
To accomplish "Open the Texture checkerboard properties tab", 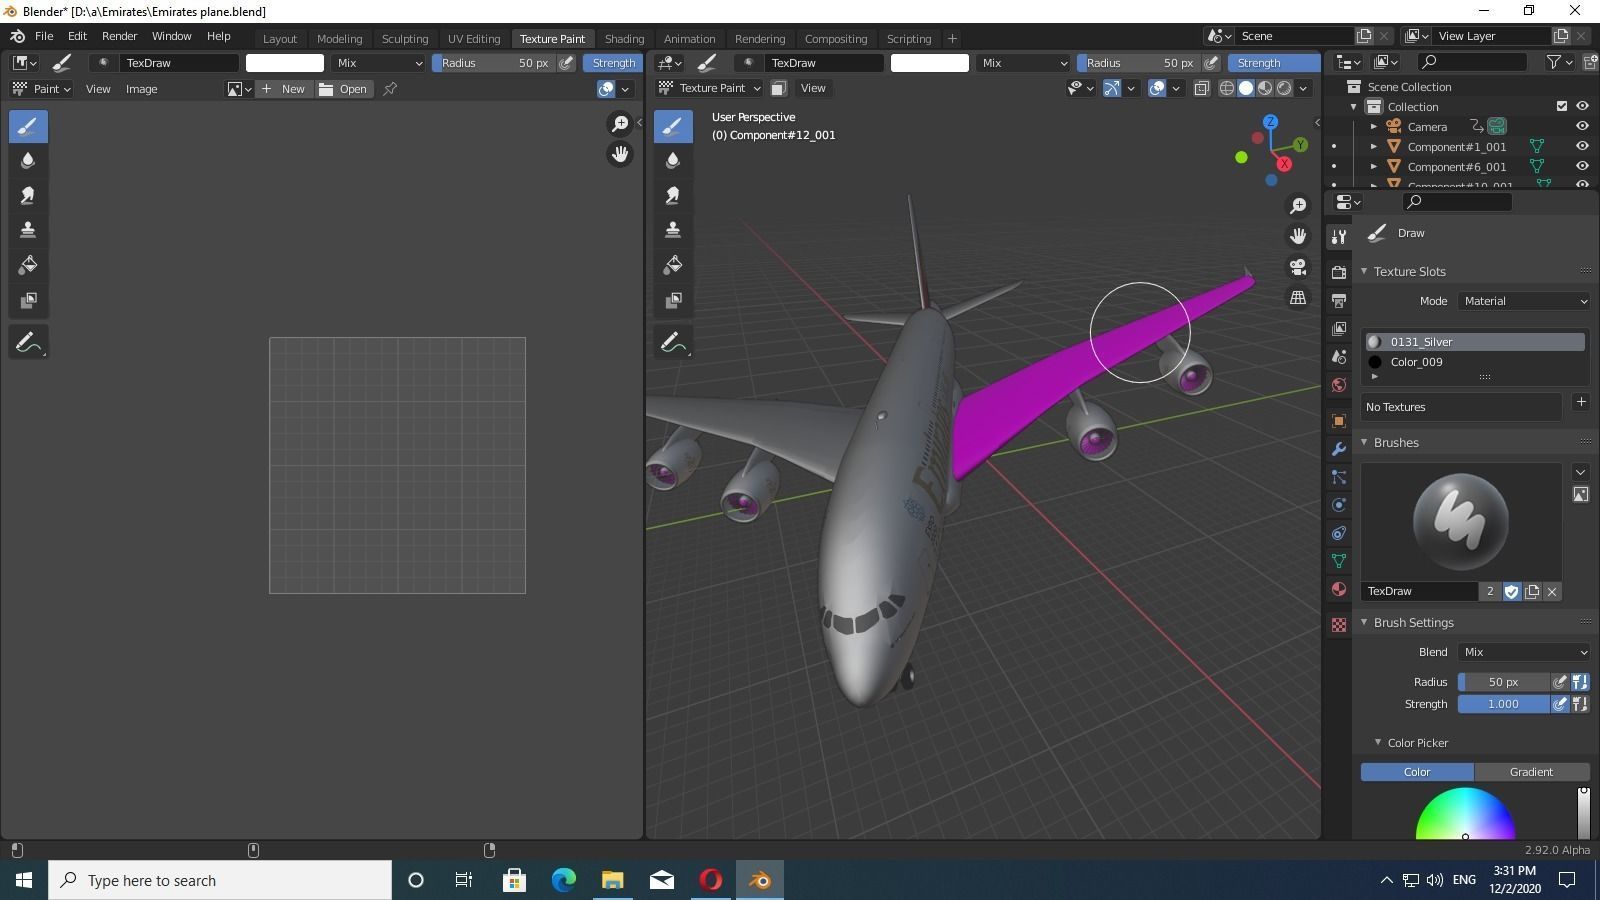I will (1339, 625).
